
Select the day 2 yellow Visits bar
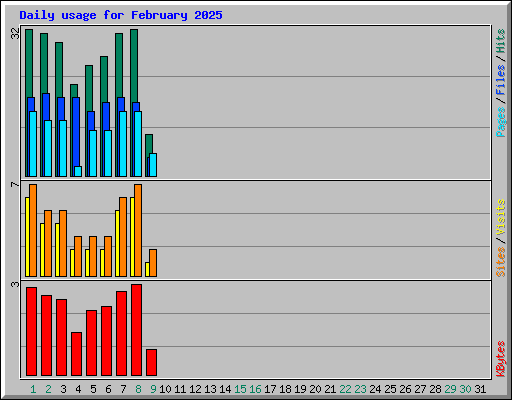coord(42,250)
